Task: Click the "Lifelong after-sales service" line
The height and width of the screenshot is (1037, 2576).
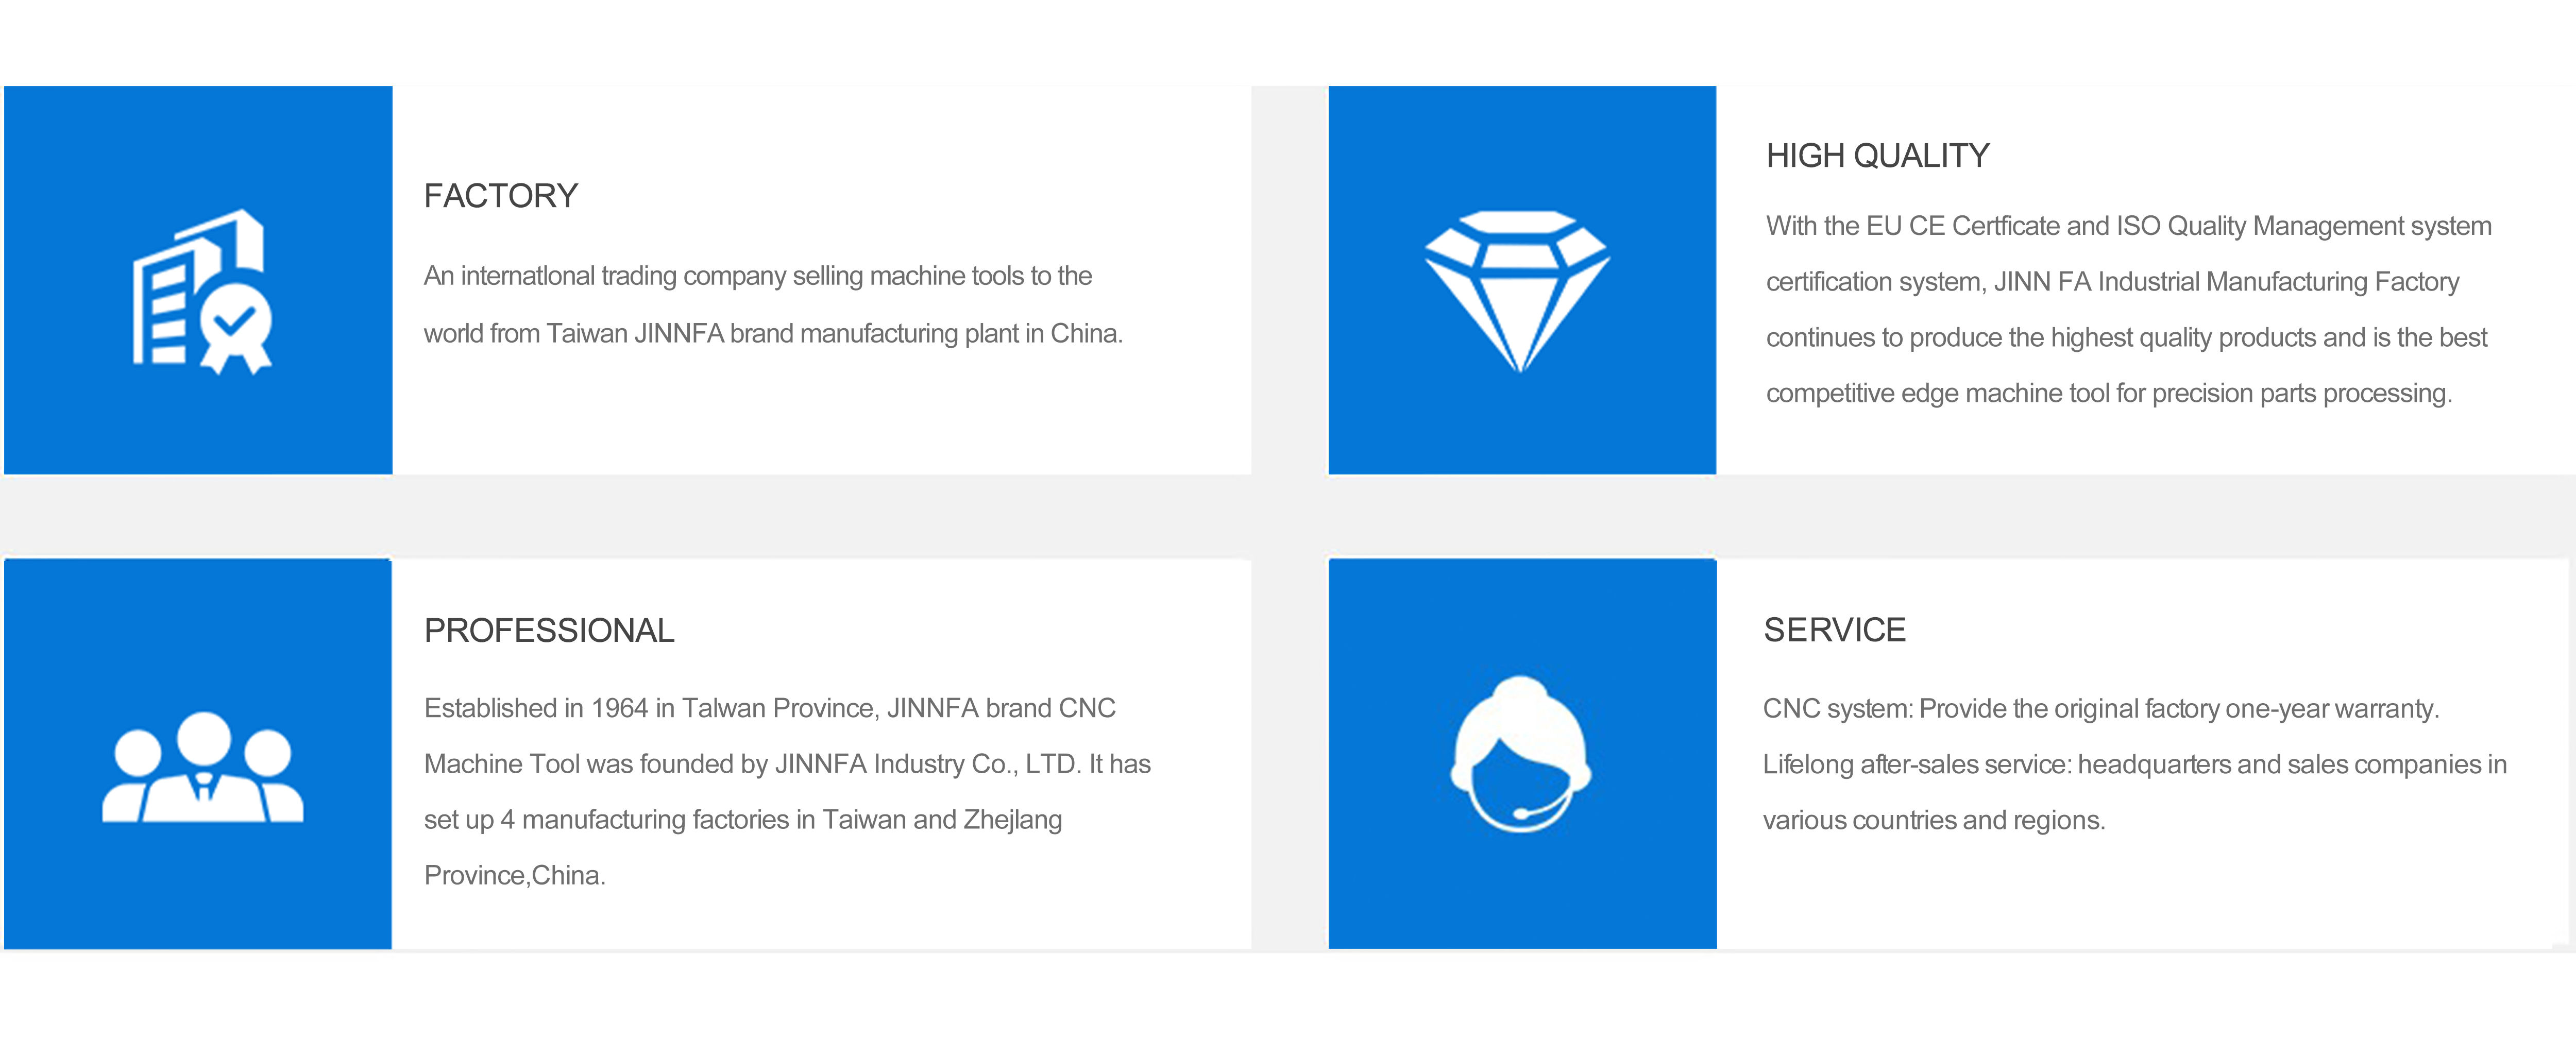Action: coord(2134,765)
